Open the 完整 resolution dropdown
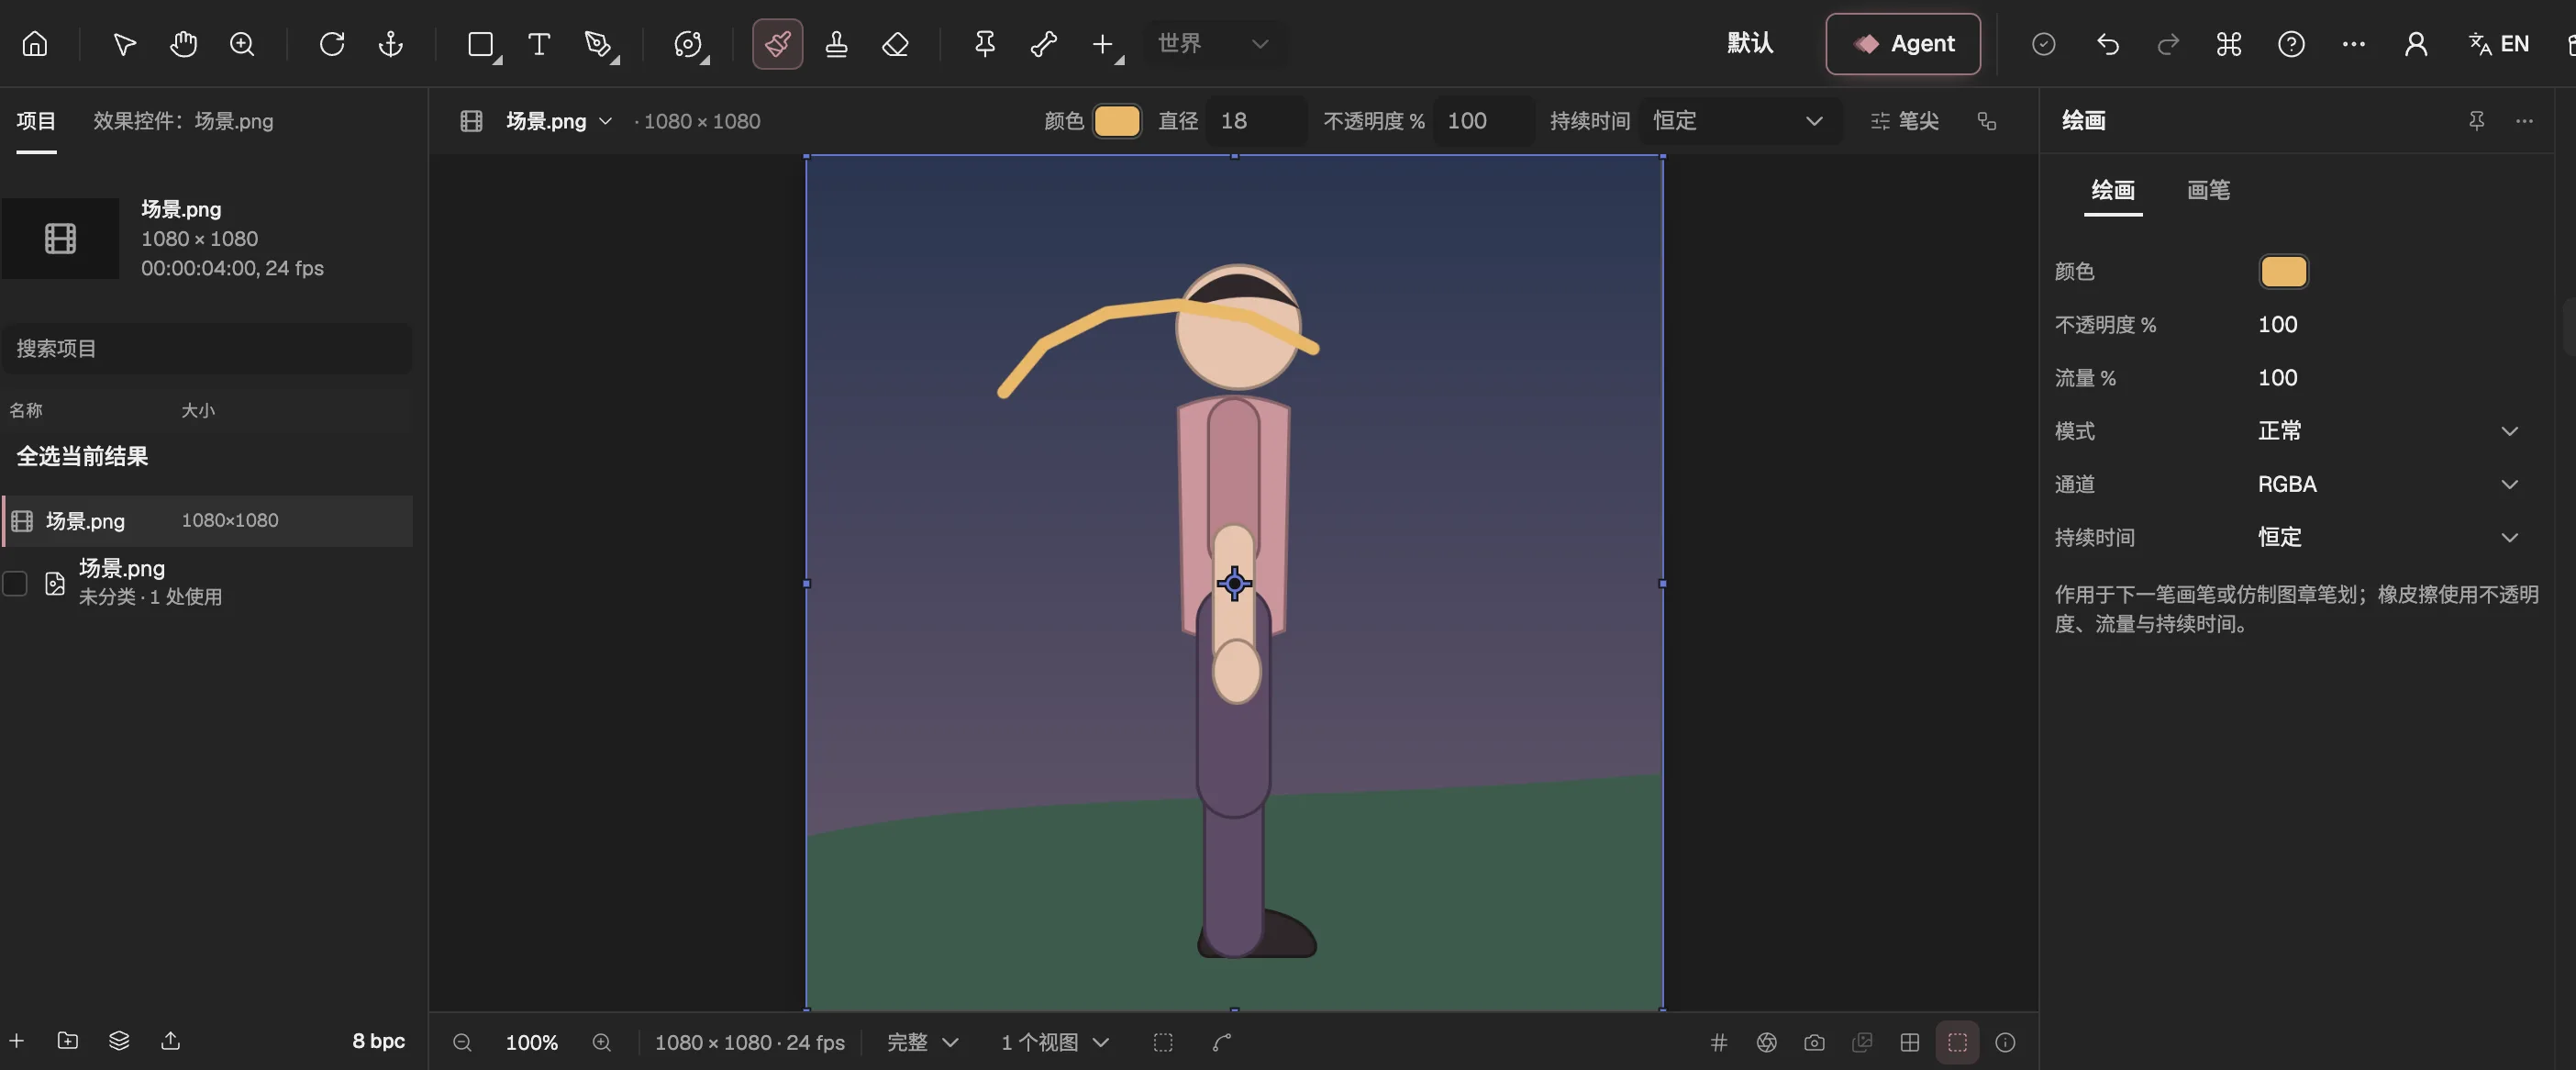The width and height of the screenshot is (2576, 1070). 923,1042
